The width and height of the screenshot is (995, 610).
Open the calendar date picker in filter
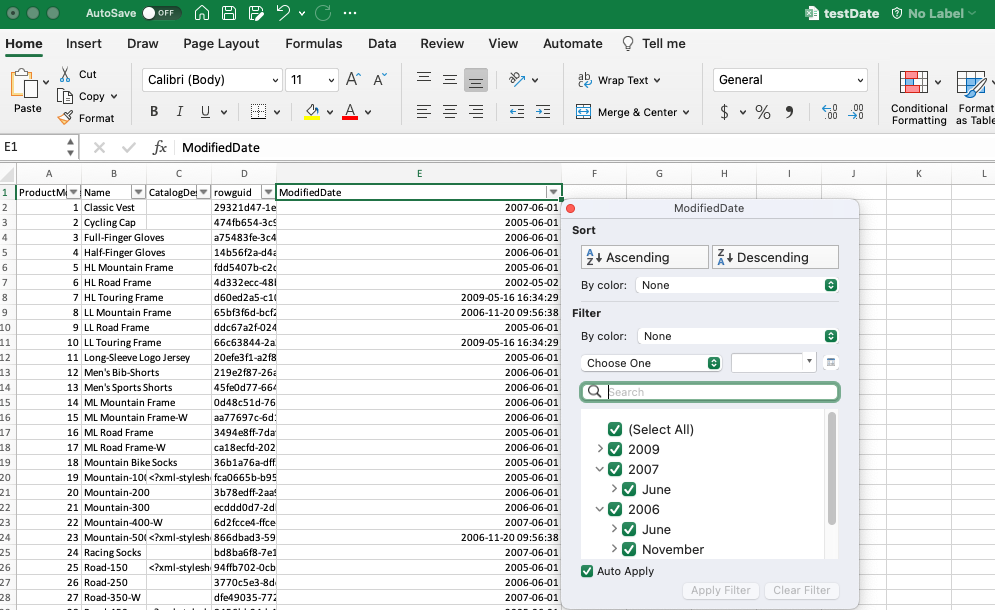click(831, 362)
